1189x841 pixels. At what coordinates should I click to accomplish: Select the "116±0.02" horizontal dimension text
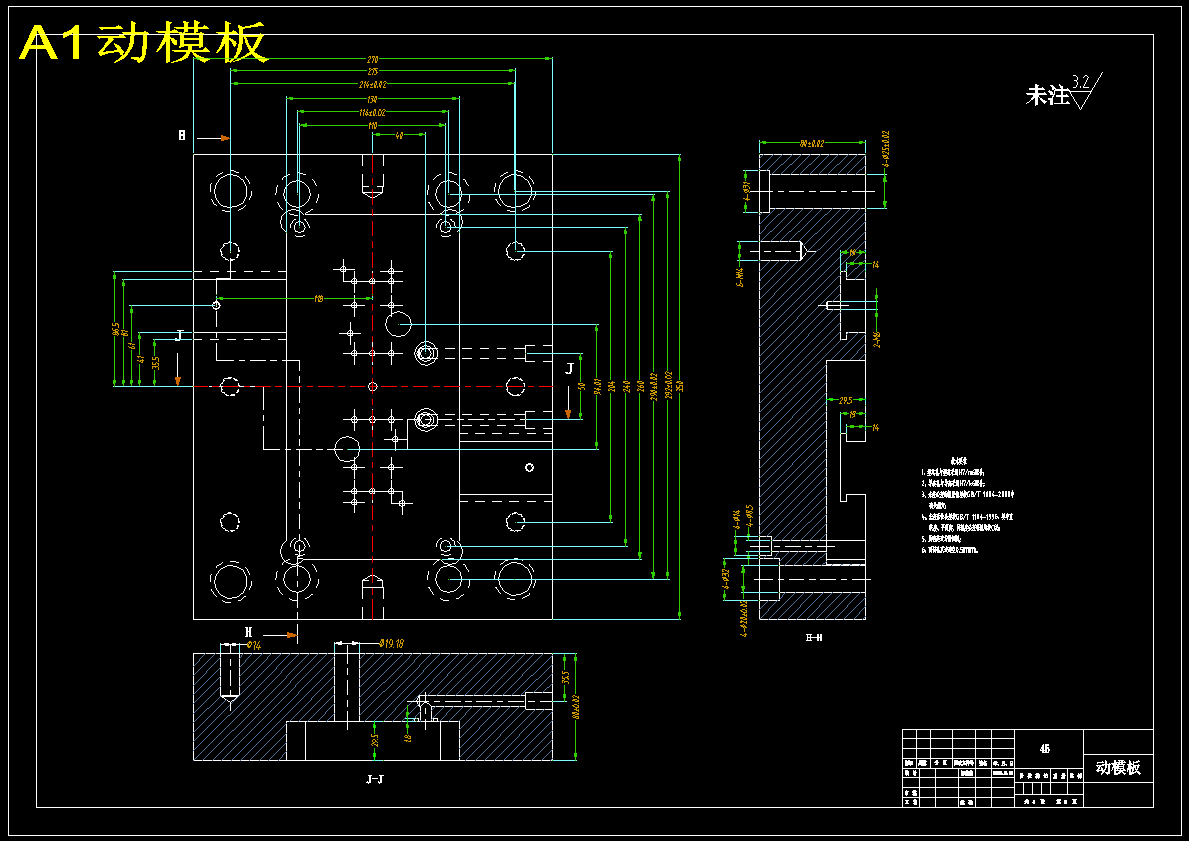click(372, 113)
